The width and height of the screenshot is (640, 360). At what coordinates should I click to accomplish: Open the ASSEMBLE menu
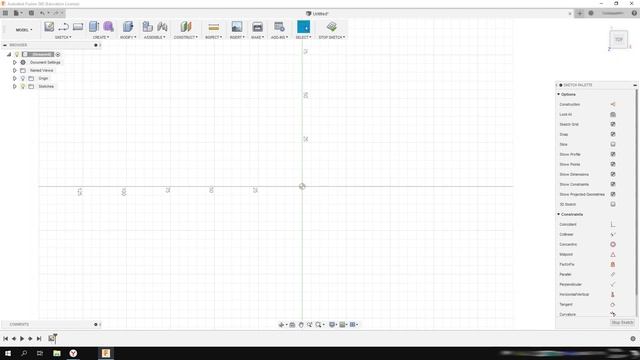tap(155, 37)
